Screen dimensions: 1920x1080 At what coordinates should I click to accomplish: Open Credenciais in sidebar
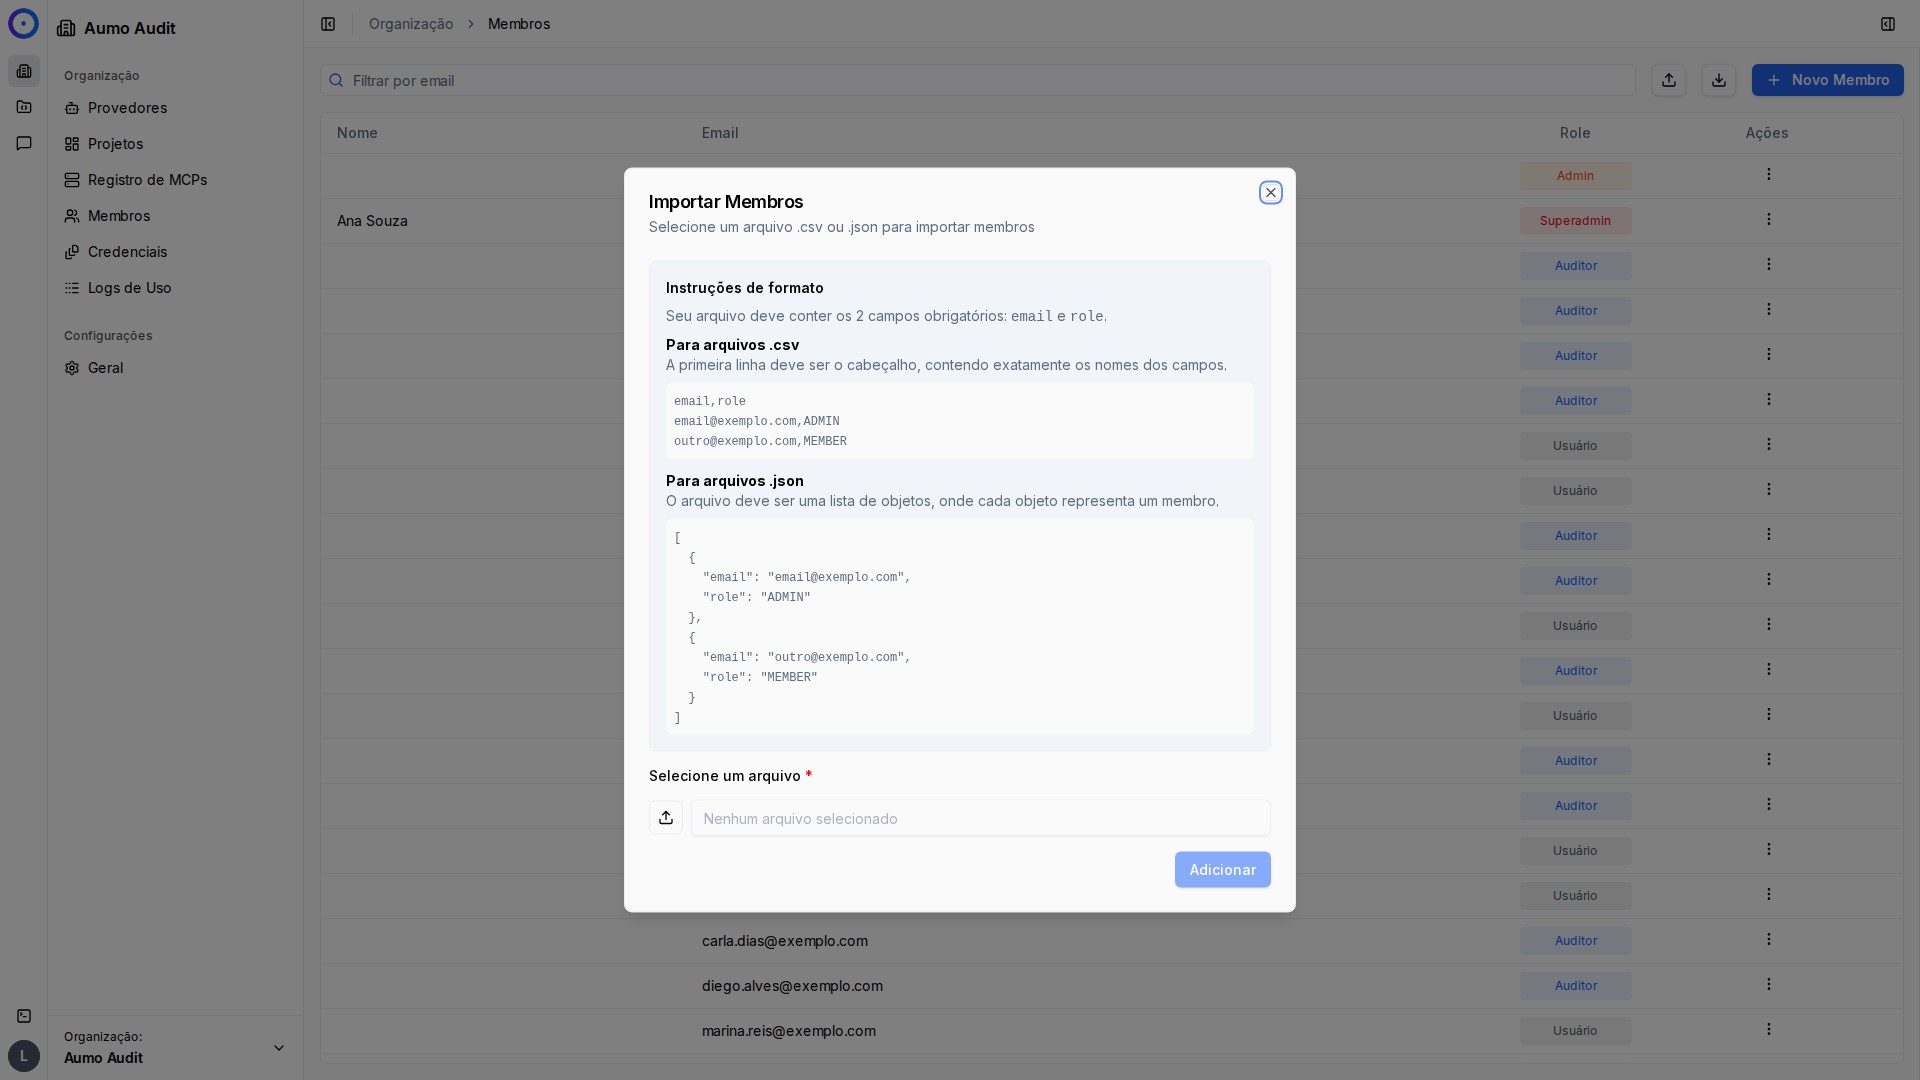coord(176,252)
